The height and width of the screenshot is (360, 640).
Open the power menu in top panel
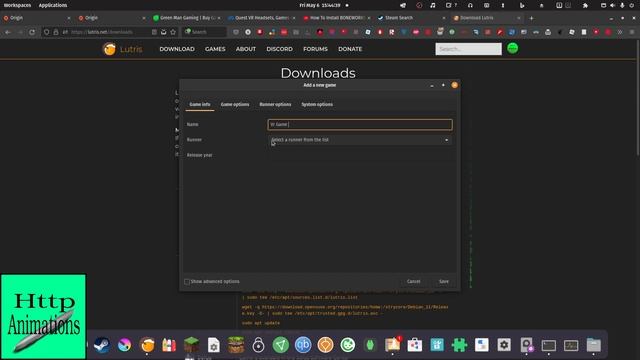(632, 5)
